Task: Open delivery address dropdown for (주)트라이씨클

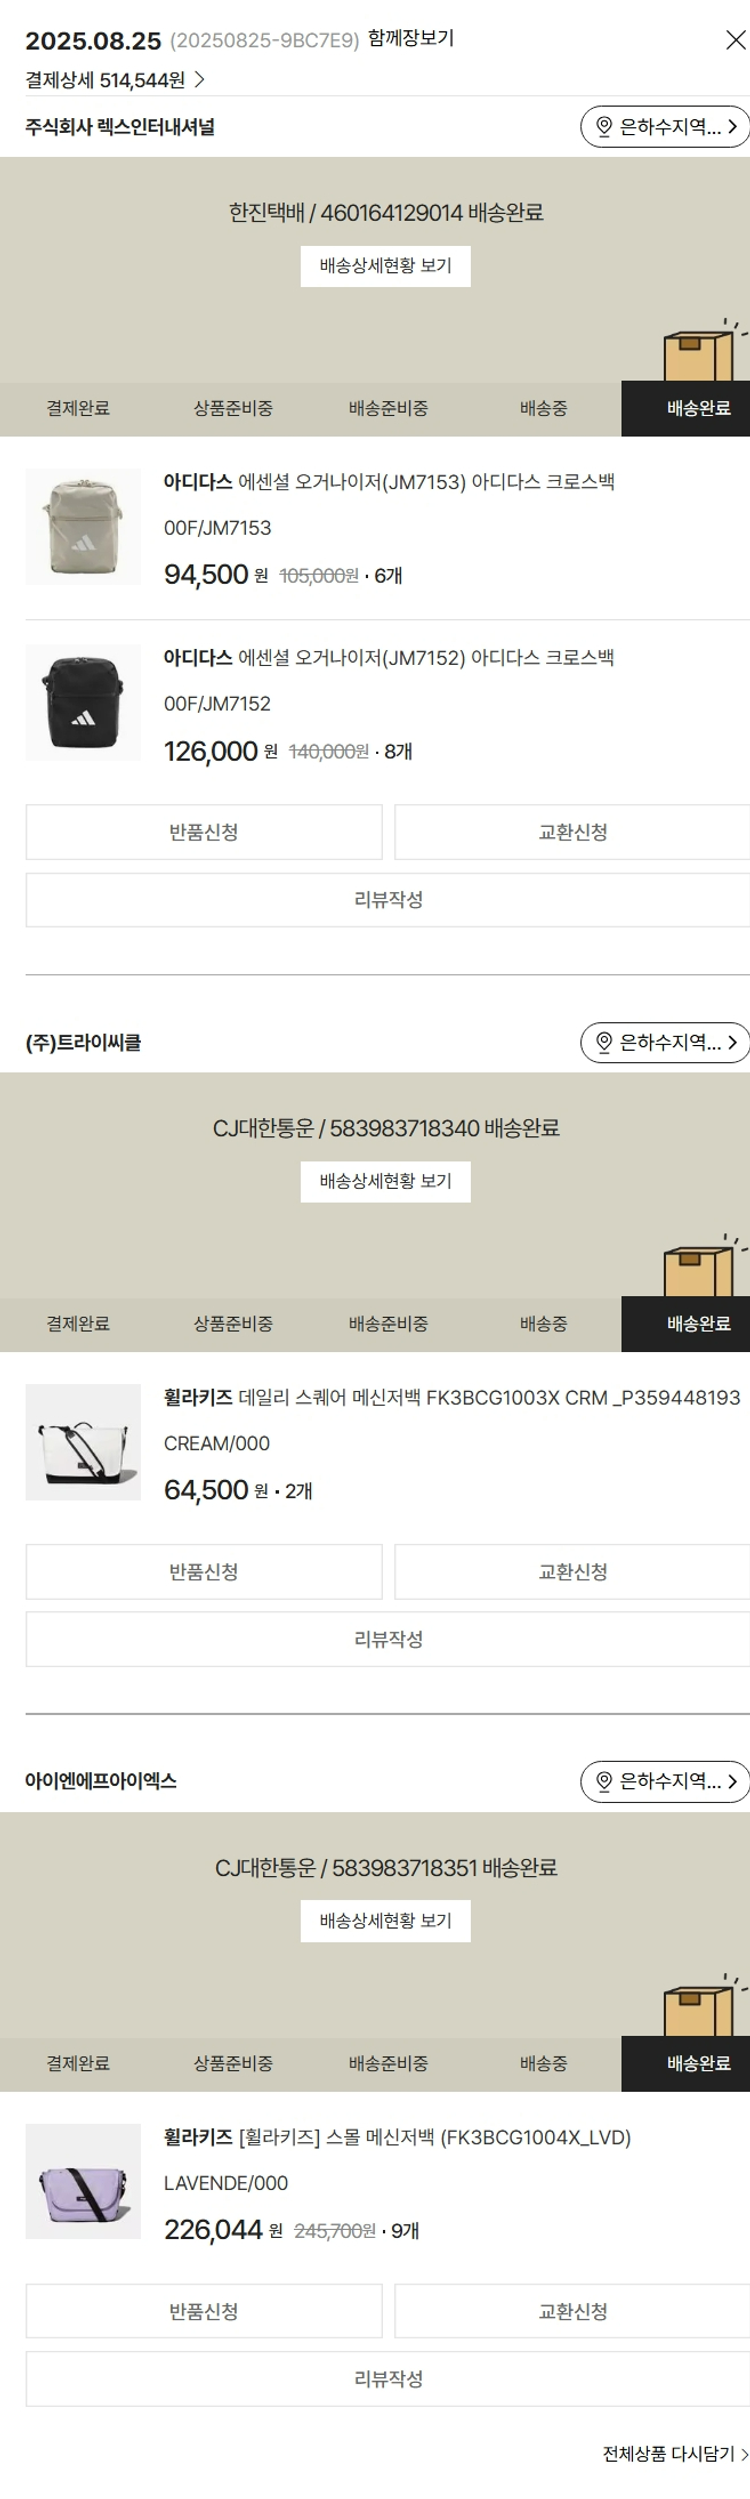Action: [665, 1043]
